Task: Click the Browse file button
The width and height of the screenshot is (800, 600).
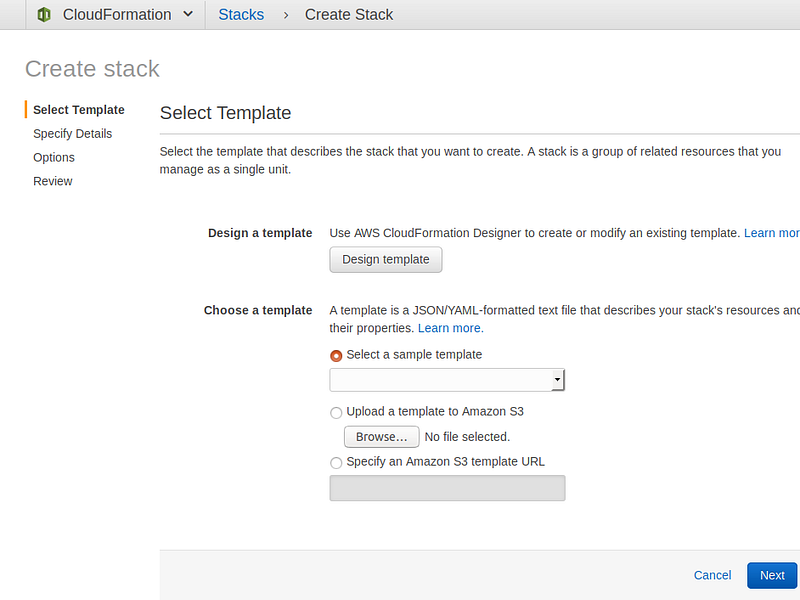Action: (382, 437)
